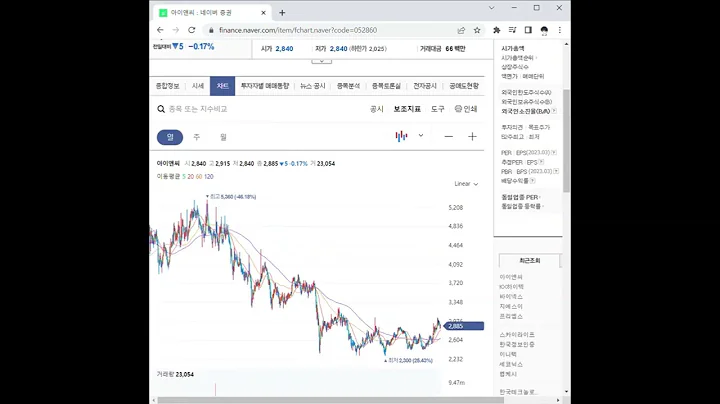Screen dimensions: 720x404
Task: Close the 아이엔씨 네이버 증권 tab
Action: 263,13
